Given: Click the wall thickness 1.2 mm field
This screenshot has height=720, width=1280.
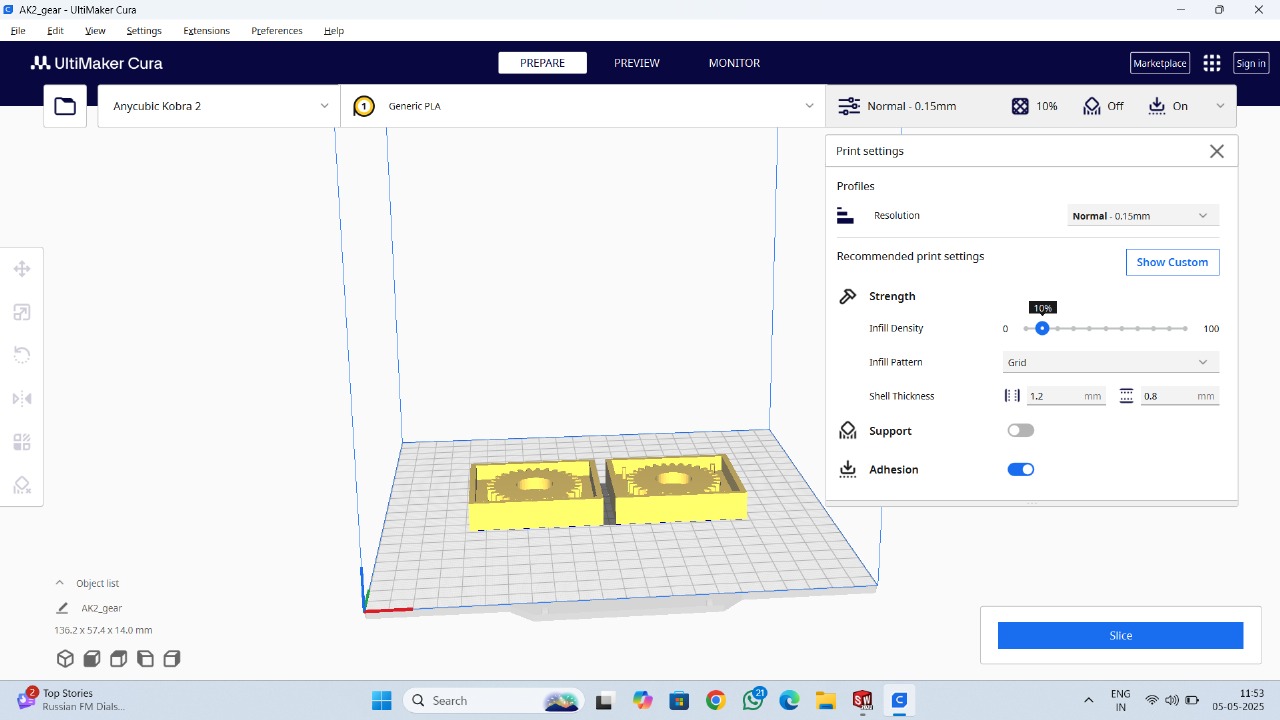Looking at the screenshot, I should click(x=1066, y=396).
